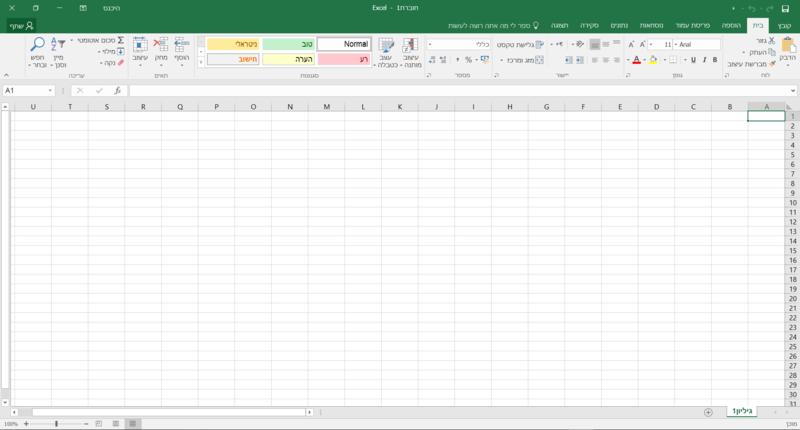Click the zoom slider in status bar

(x=56, y=424)
